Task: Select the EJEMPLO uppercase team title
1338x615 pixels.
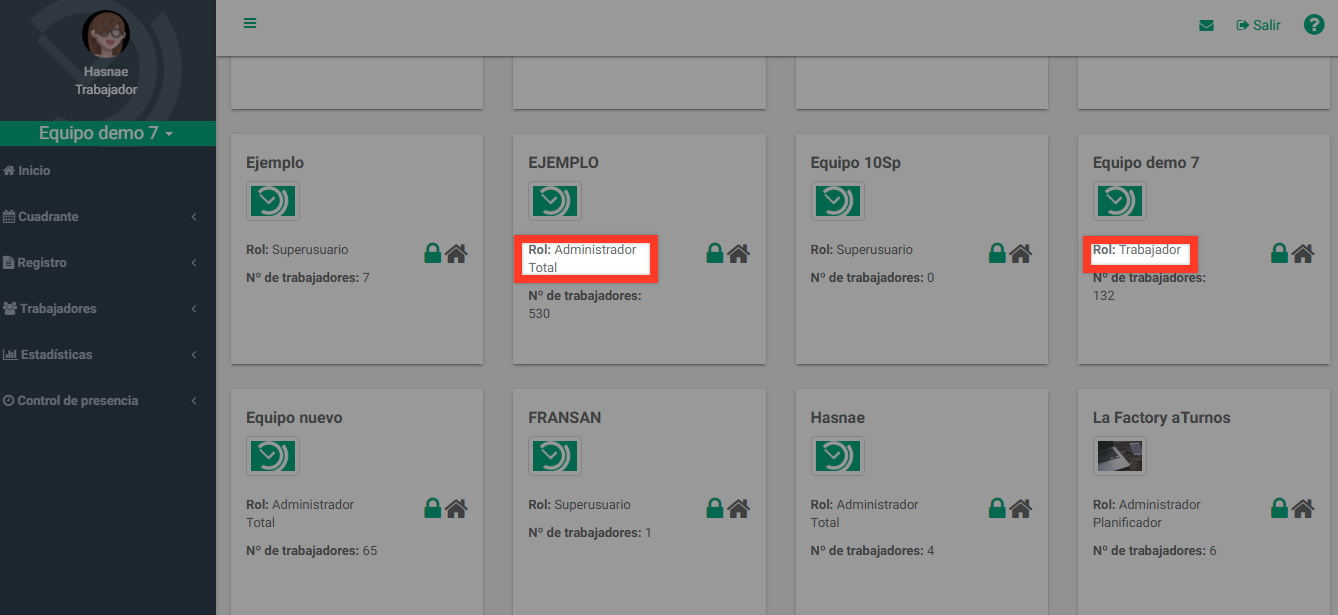Action: [563, 162]
